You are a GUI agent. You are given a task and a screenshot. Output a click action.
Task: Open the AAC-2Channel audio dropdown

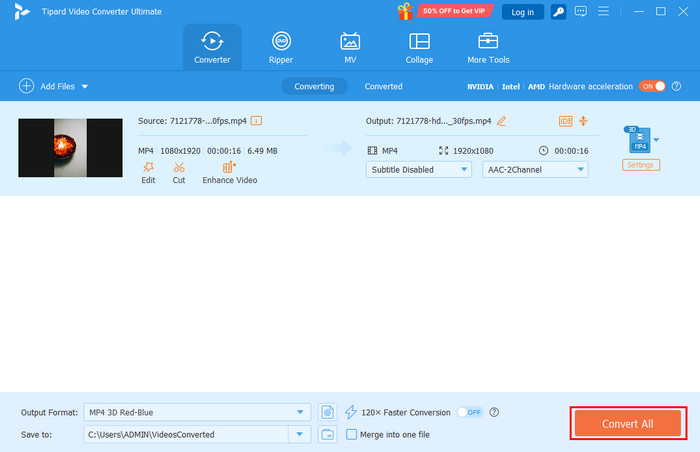tap(534, 170)
